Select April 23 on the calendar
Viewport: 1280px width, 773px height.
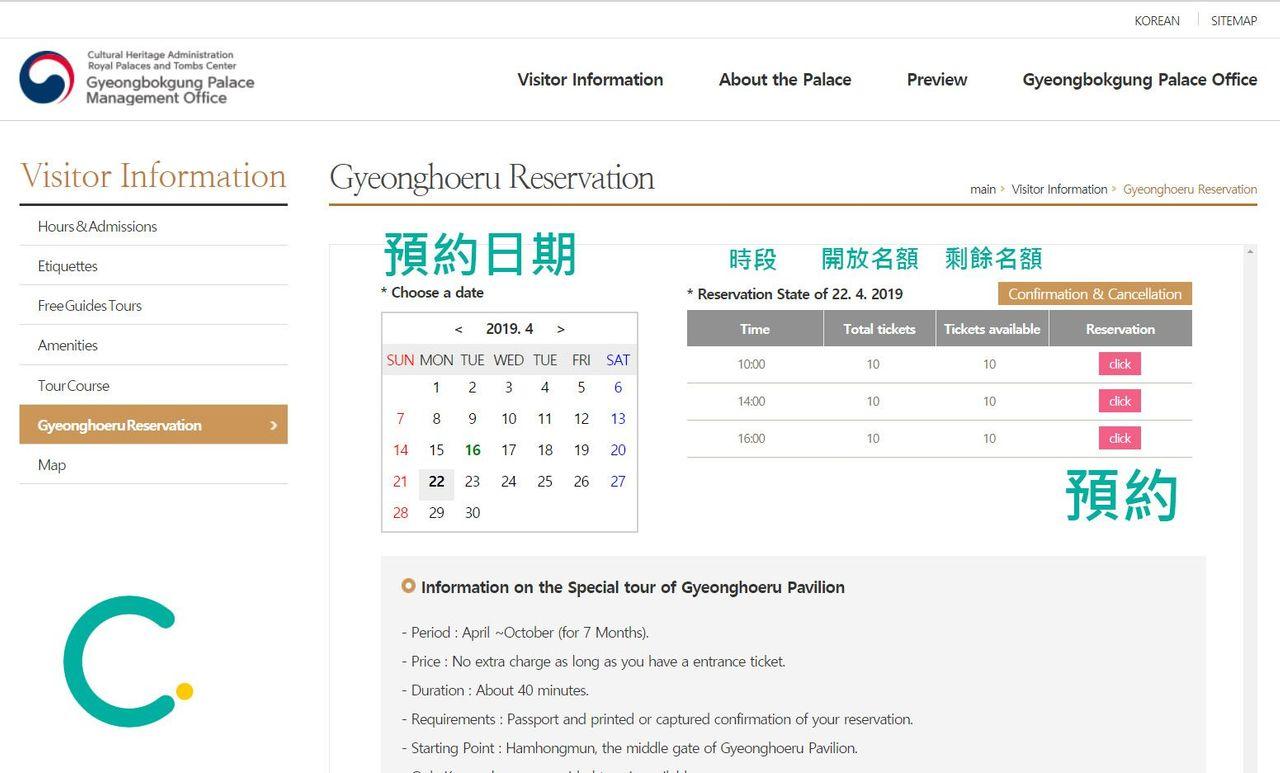pos(472,481)
